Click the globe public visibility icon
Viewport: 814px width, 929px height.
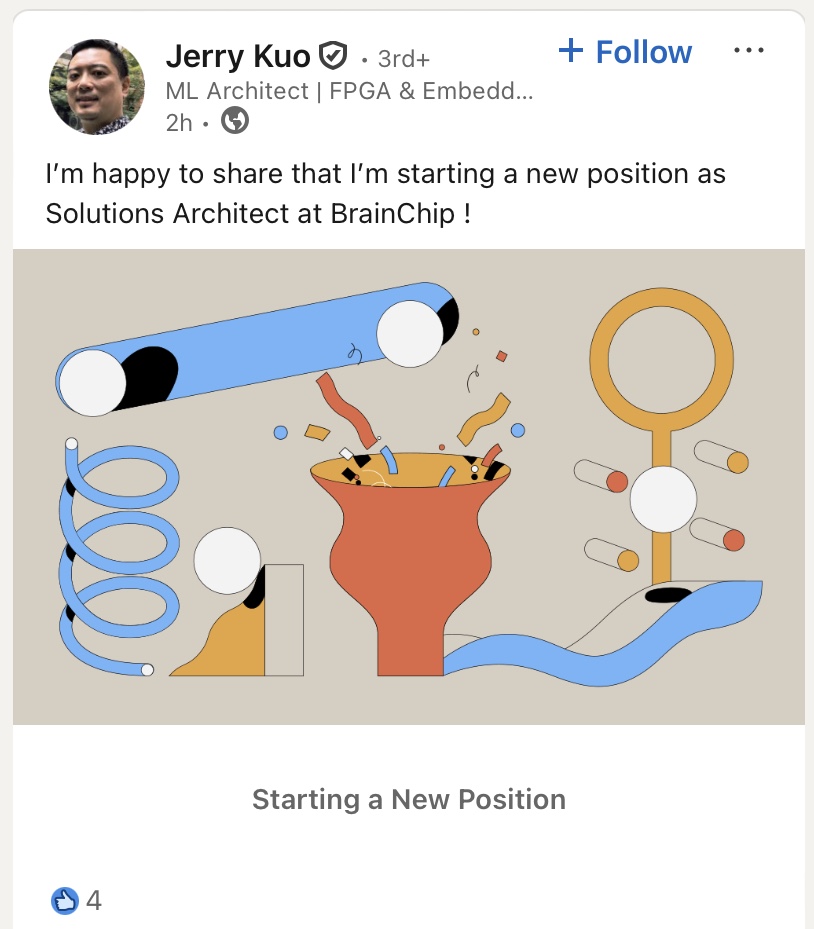tap(234, 121)
